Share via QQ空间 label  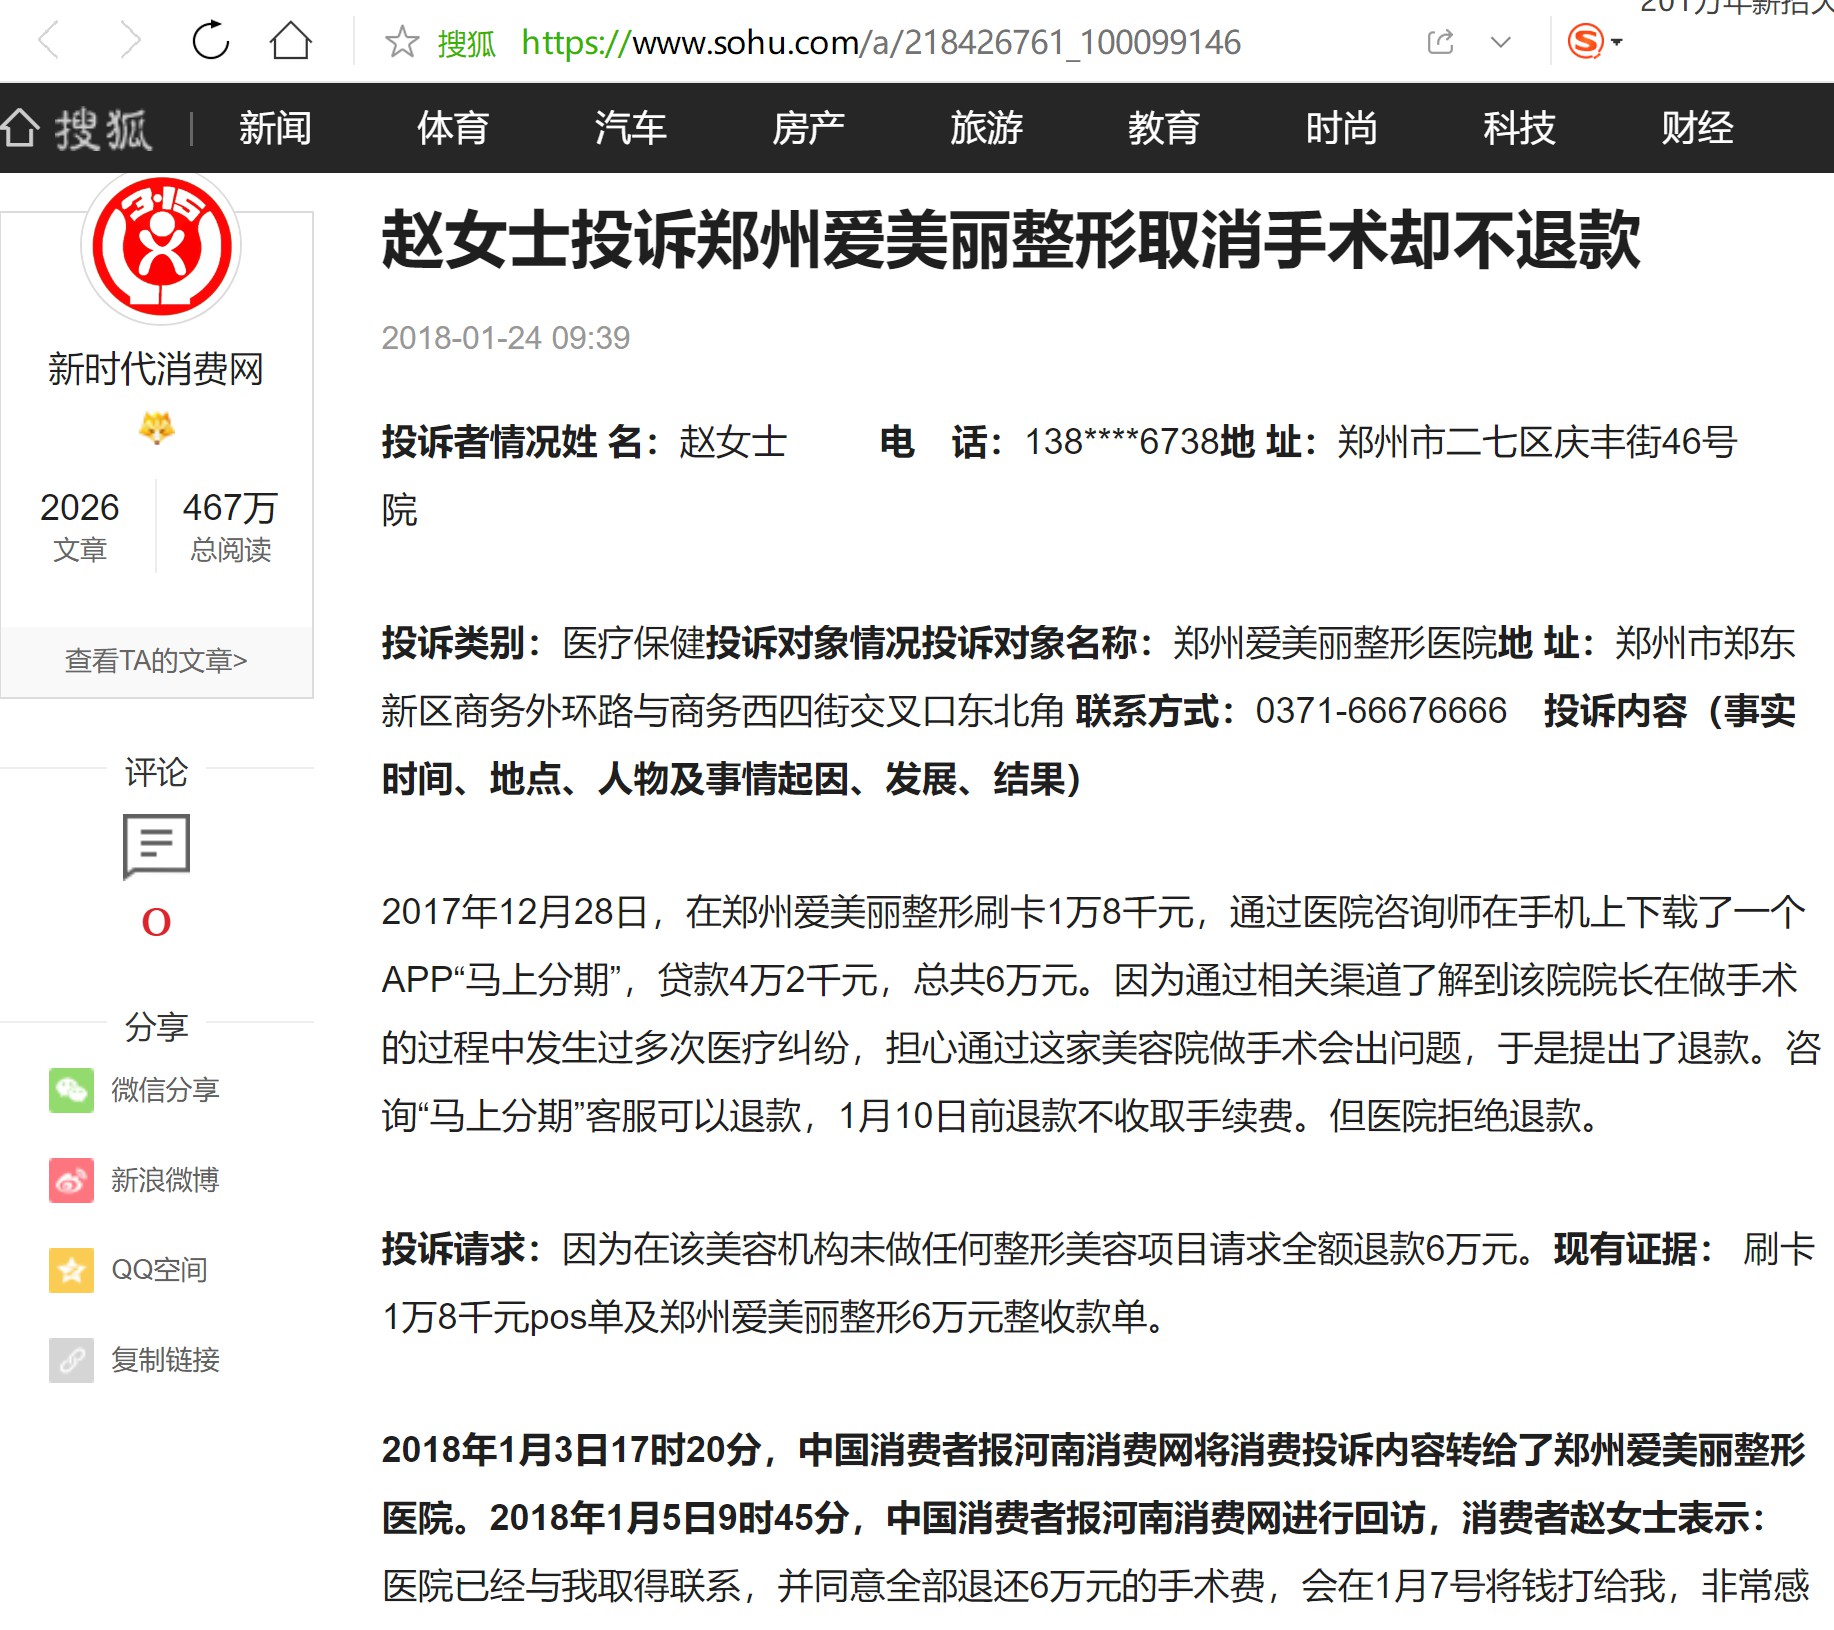pyautogui.click(x=159, y=1270)
